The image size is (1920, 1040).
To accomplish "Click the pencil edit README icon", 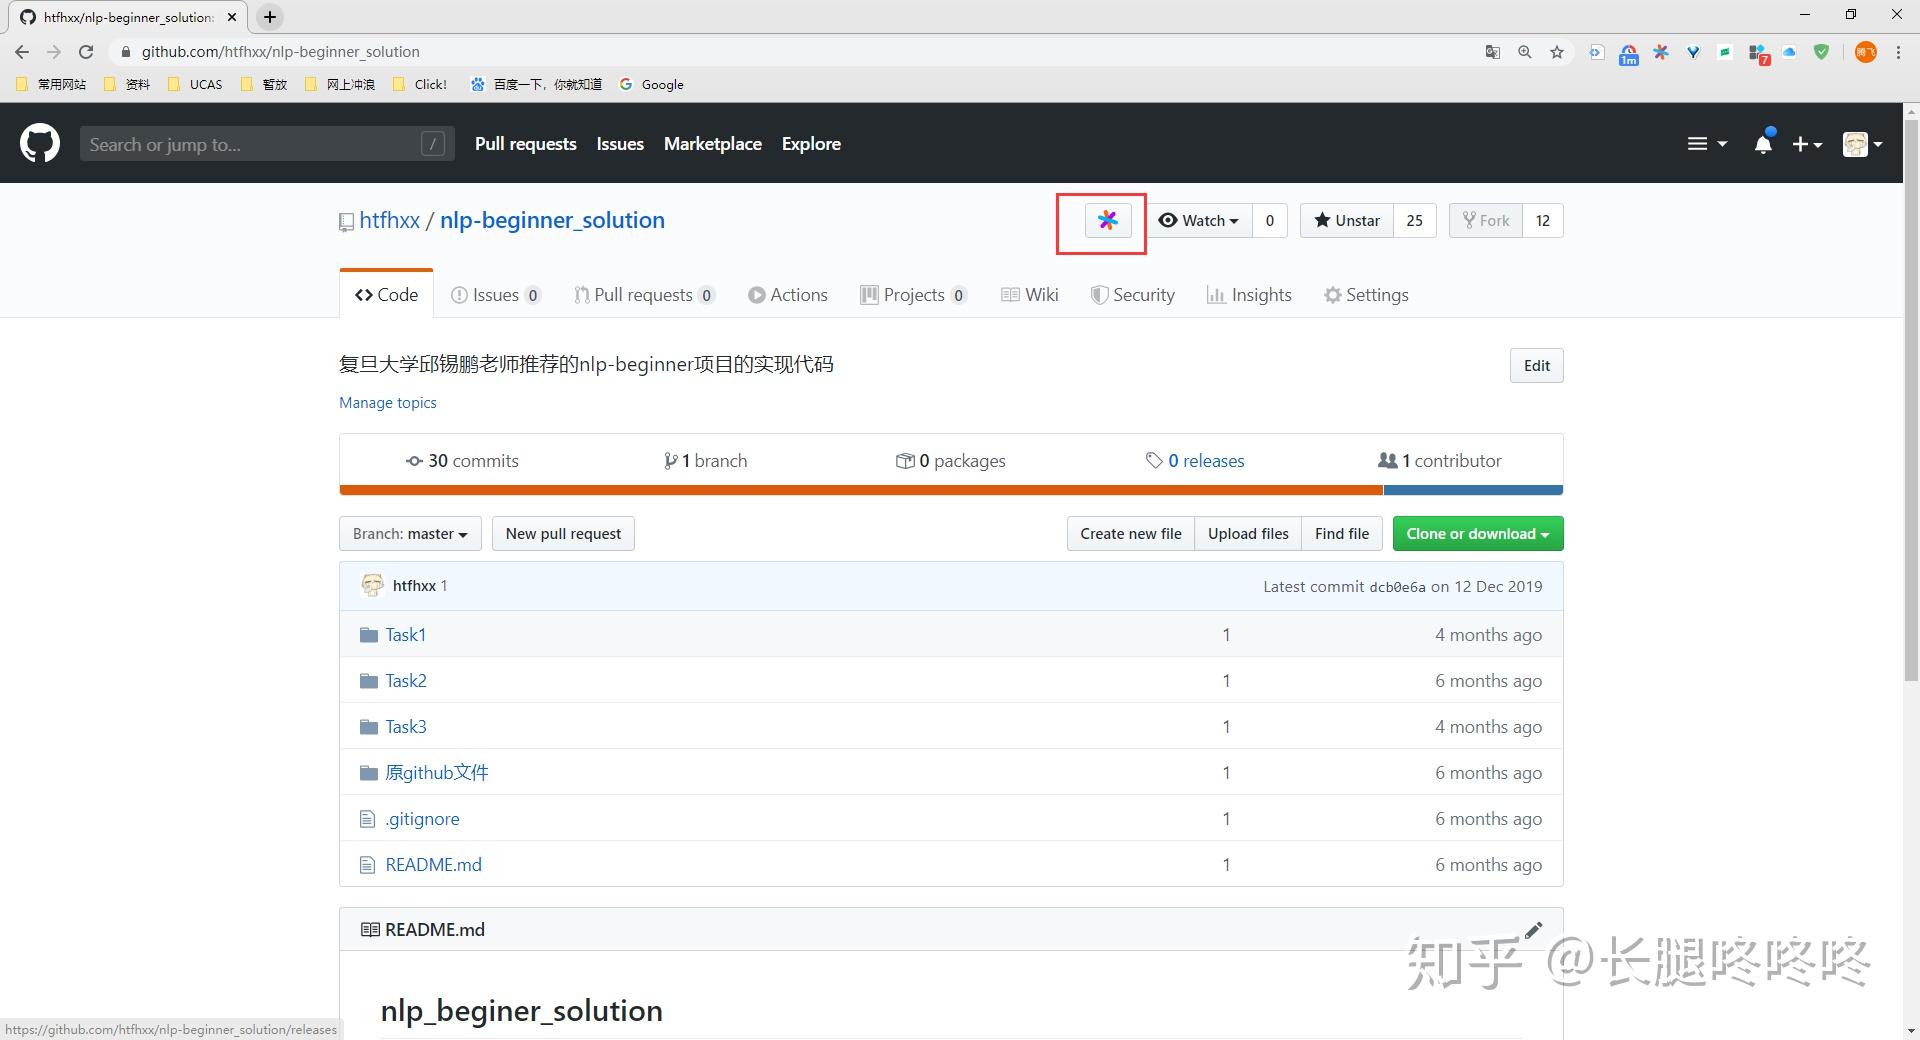I will tap(1533, 929).
